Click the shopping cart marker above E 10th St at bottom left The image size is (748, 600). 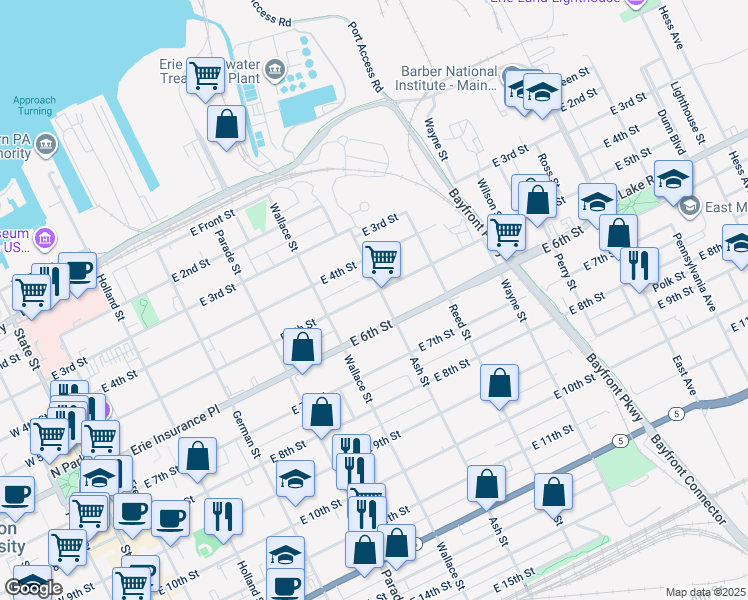[131, 583]
